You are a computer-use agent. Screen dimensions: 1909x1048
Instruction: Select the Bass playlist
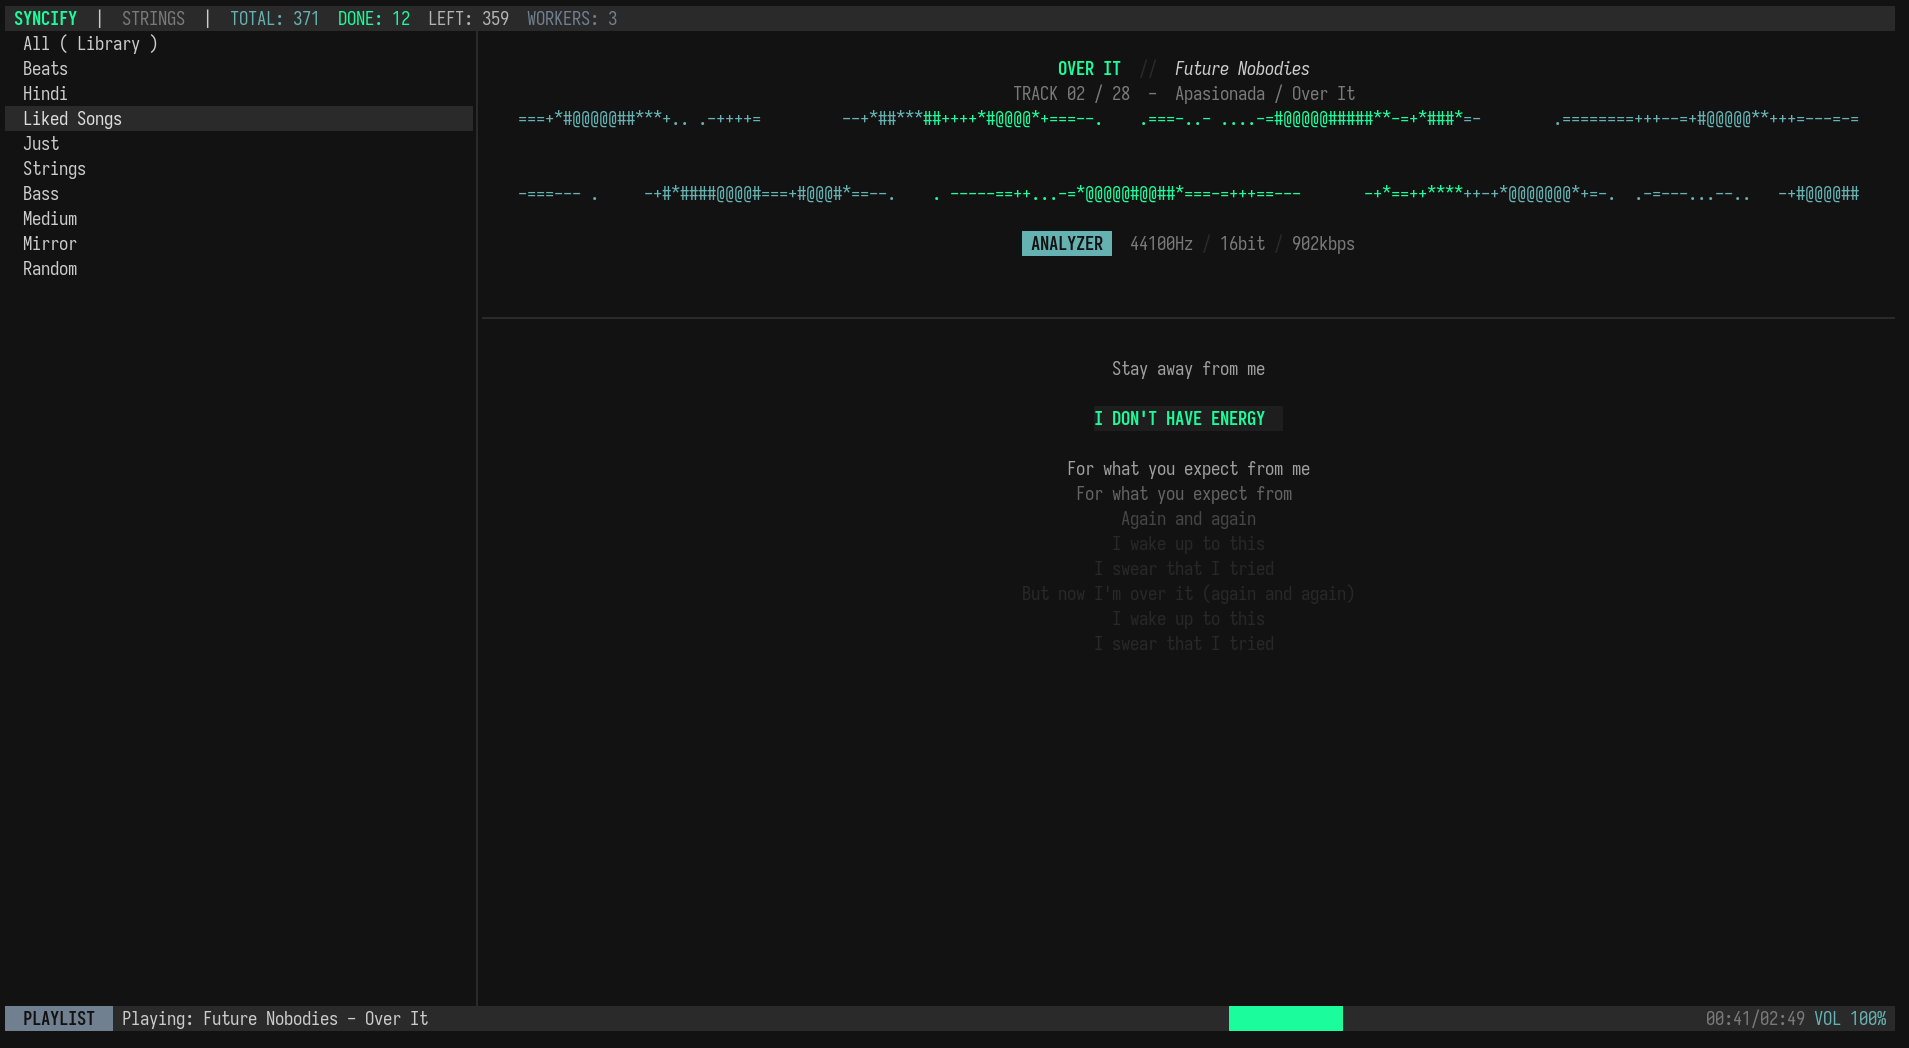[x=239, y=194]
